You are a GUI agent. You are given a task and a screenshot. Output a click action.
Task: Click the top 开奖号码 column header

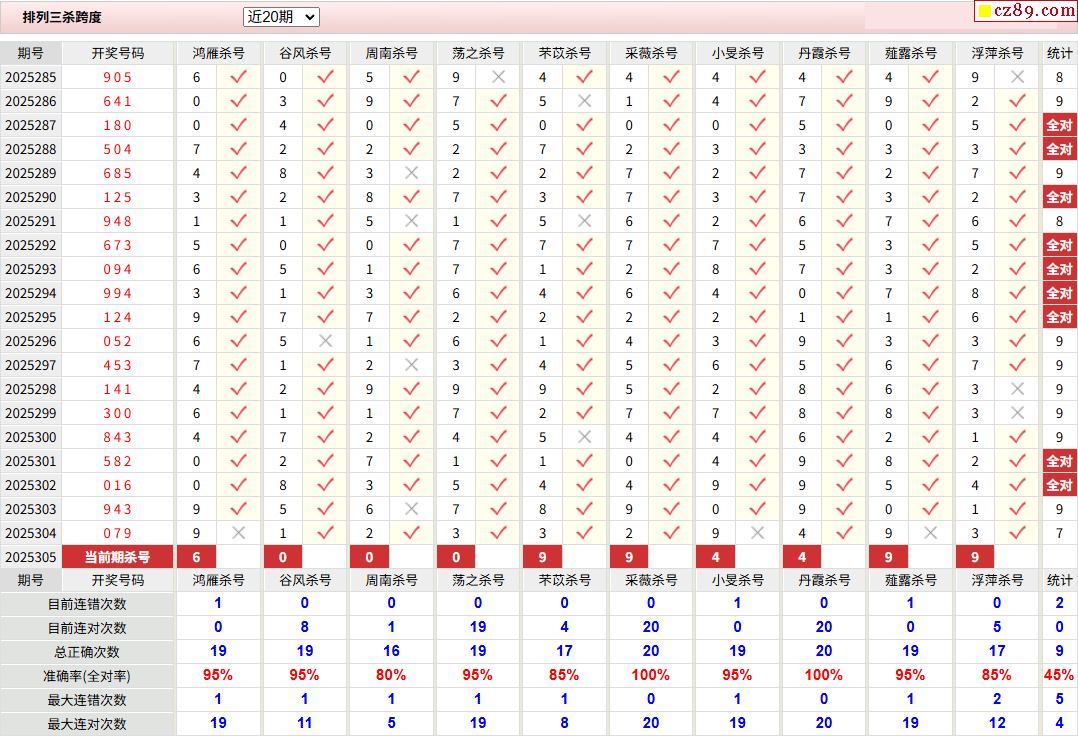[118, 54]
